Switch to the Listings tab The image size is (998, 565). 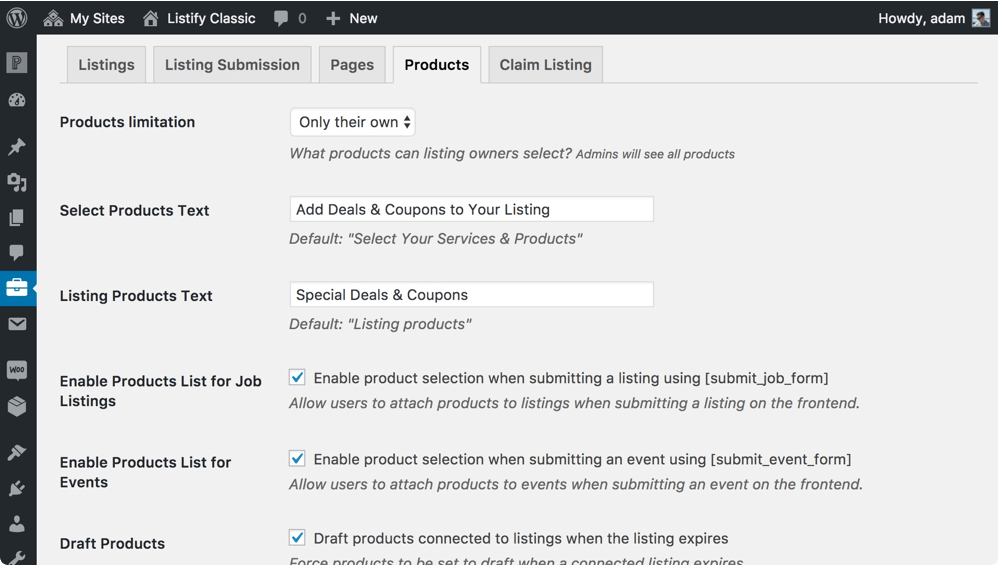pos(106,65)
